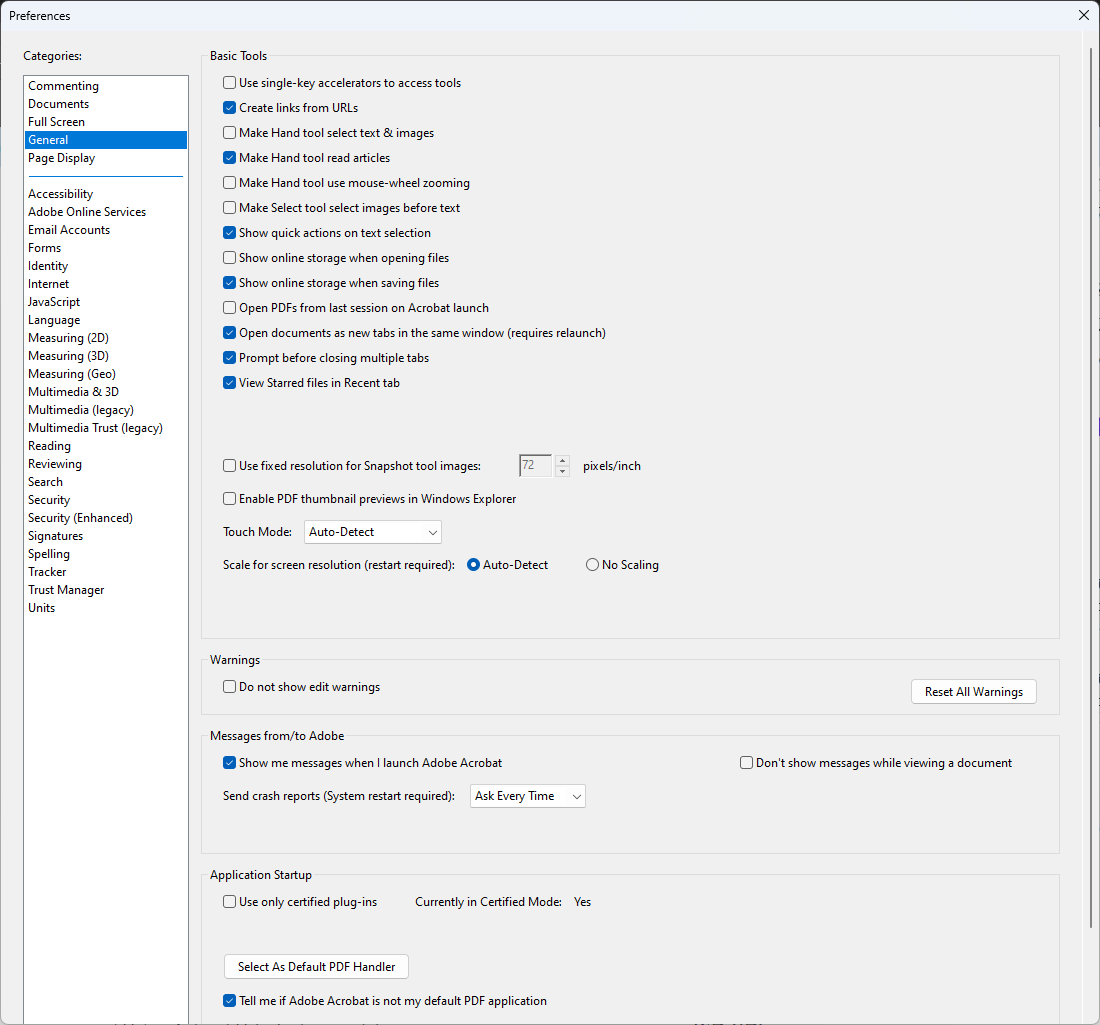The image size is (1100, 1025).
Task: Enable "Make Hand tool select text & images"
Action: click(x=229, y=132)
